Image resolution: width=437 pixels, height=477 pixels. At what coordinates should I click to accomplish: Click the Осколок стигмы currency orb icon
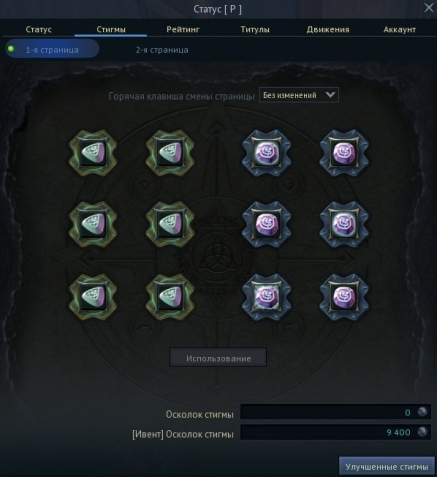point(422,412)
